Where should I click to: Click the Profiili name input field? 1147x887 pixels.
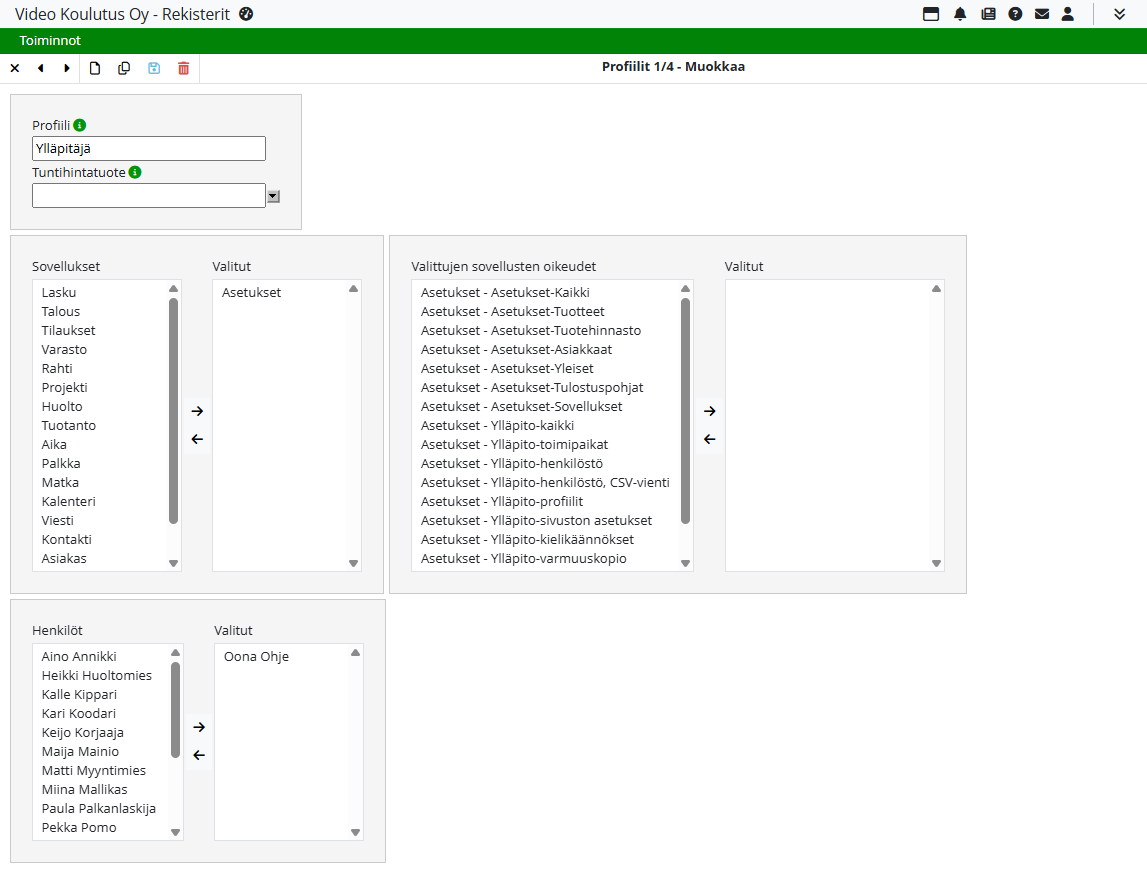[x=149, y=149]
